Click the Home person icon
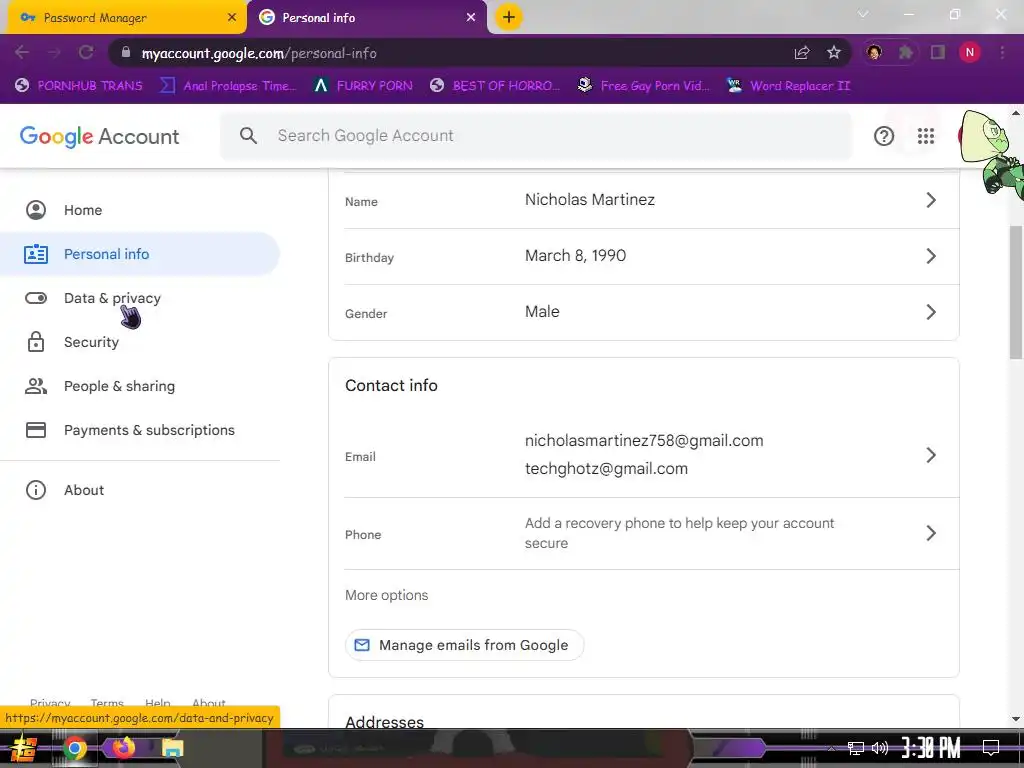This screenshot has width=1024, height=768. 36,210
